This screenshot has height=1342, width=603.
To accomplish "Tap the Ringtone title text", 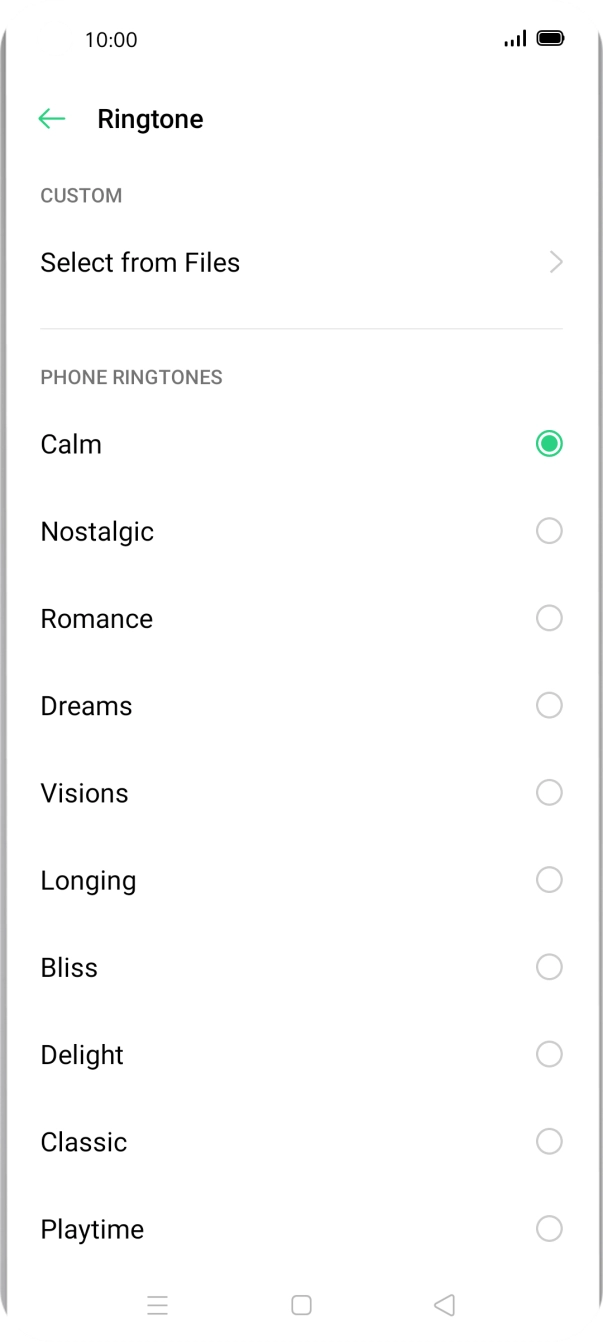I will click(150, 118).
